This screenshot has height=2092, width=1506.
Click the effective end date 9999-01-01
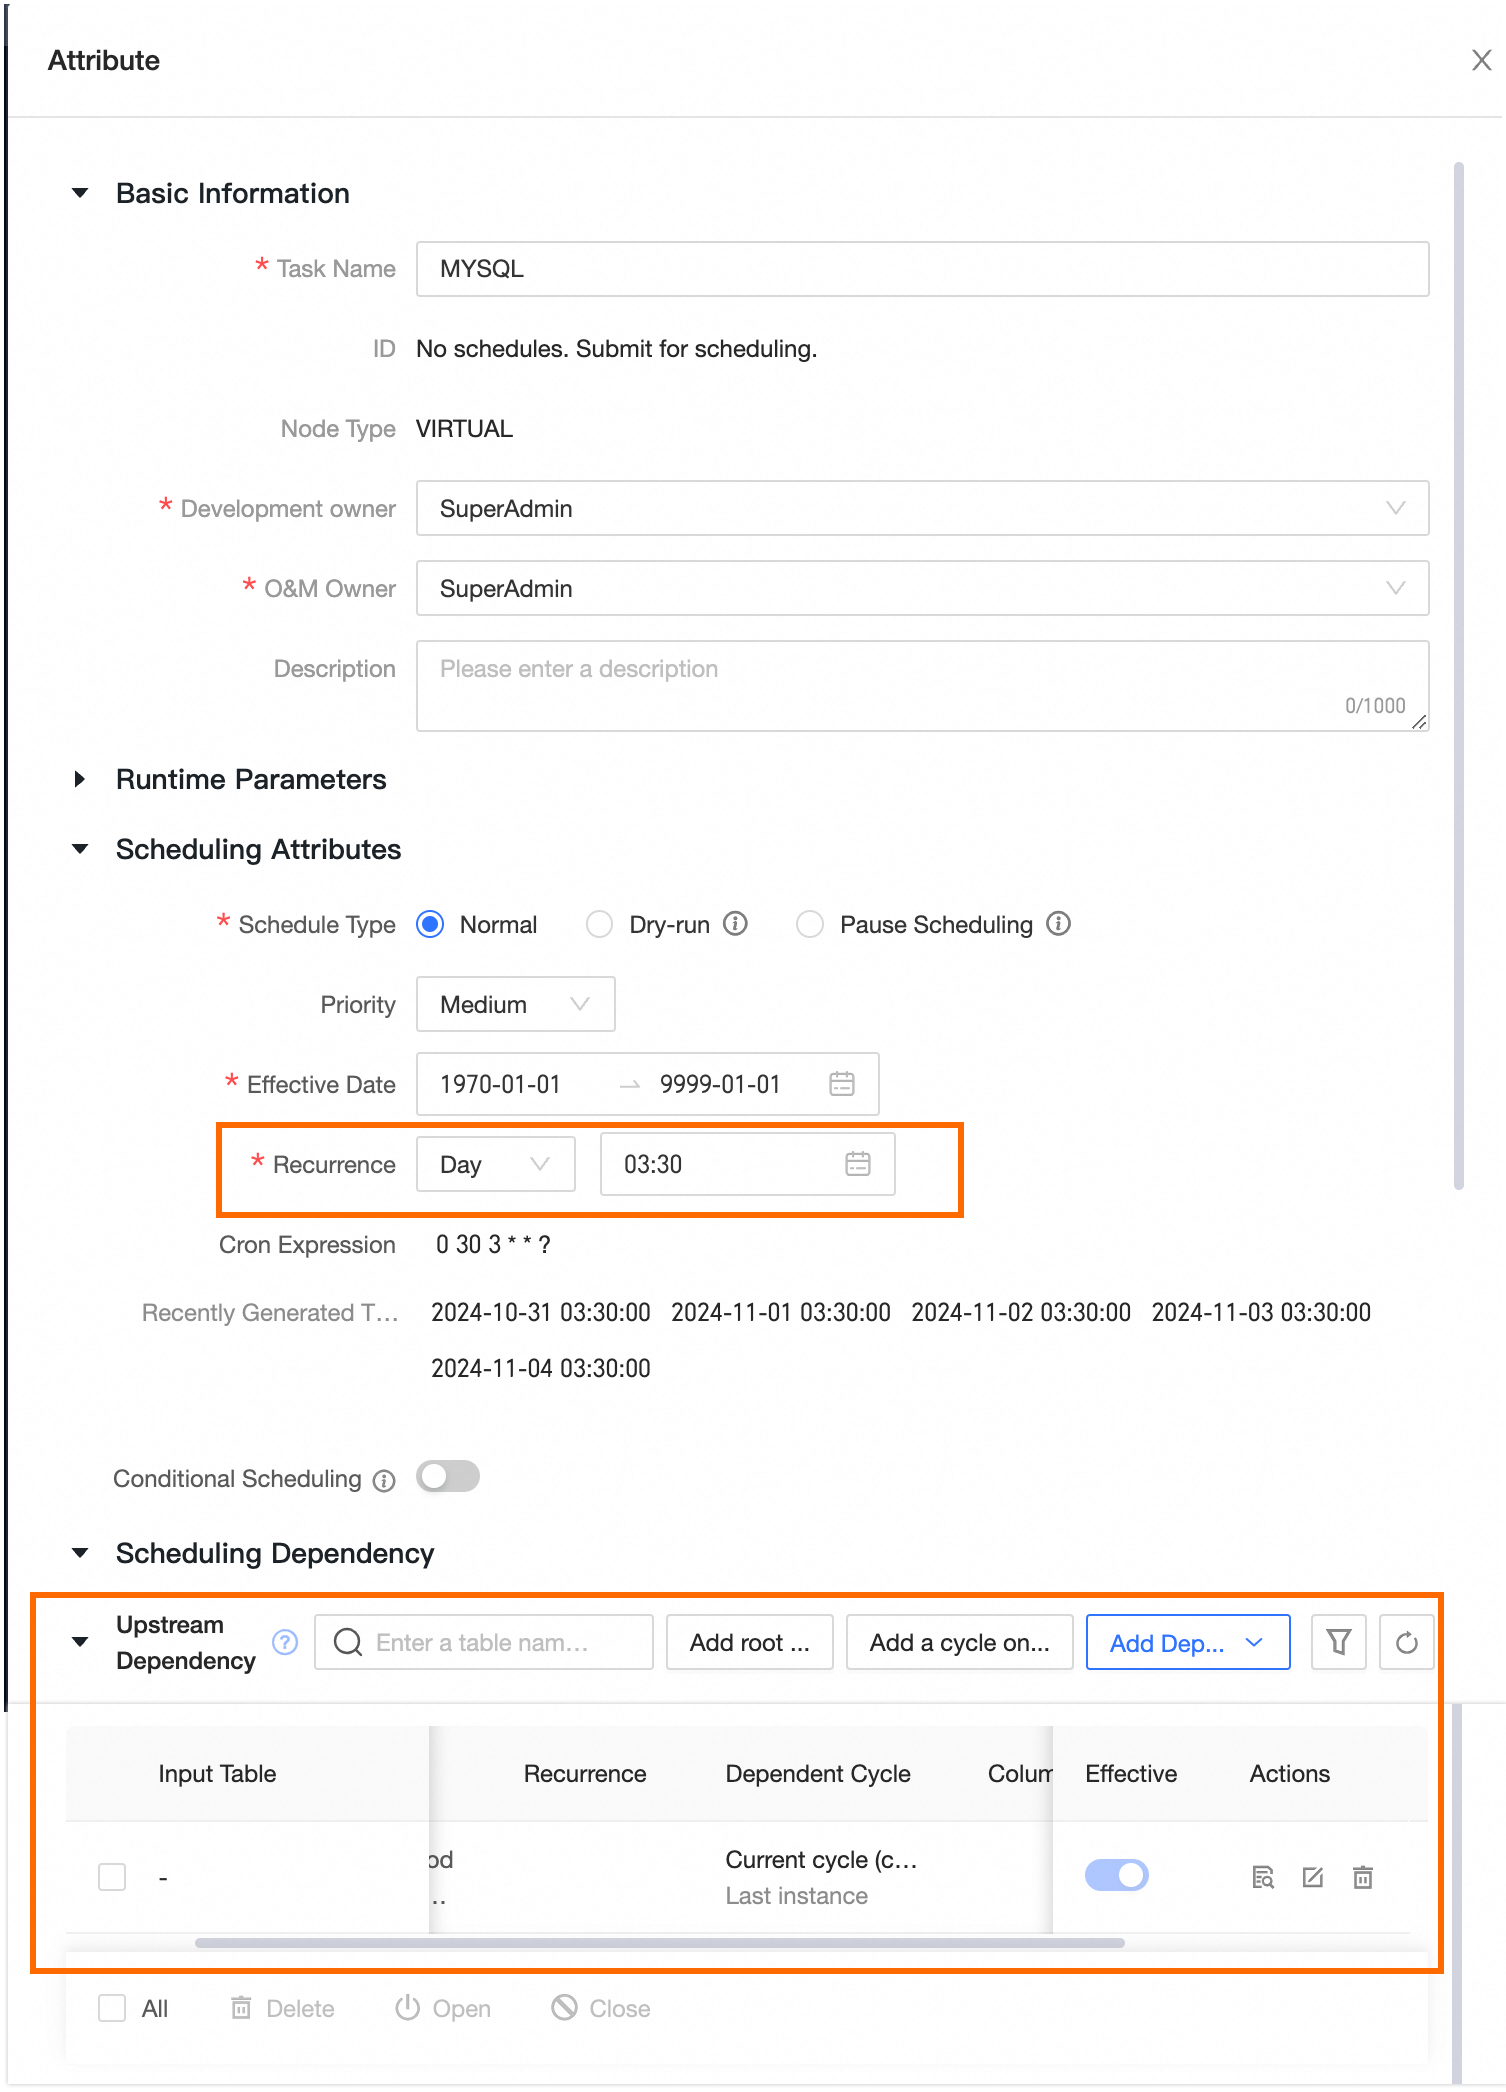click(x=720, y=1084)
